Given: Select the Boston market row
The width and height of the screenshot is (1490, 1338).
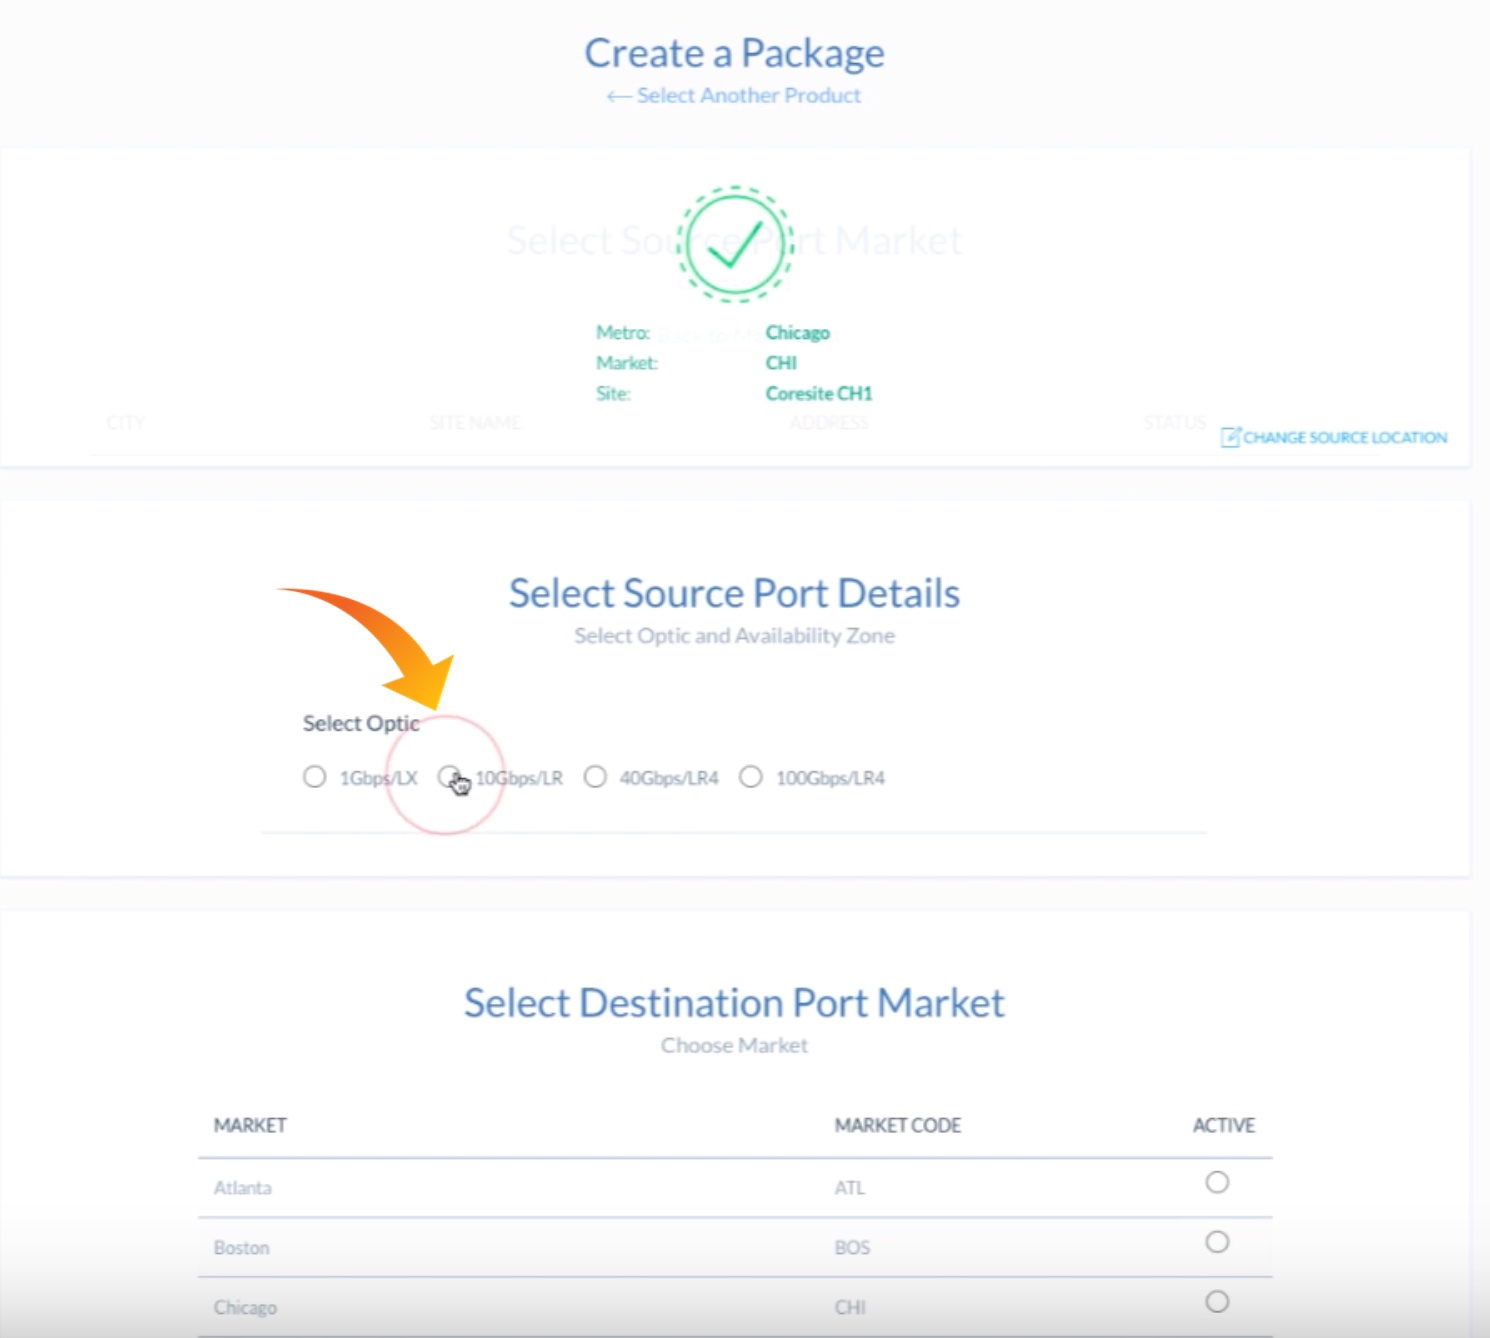Looking at the screenshot, I should [x=241, y=1247].
